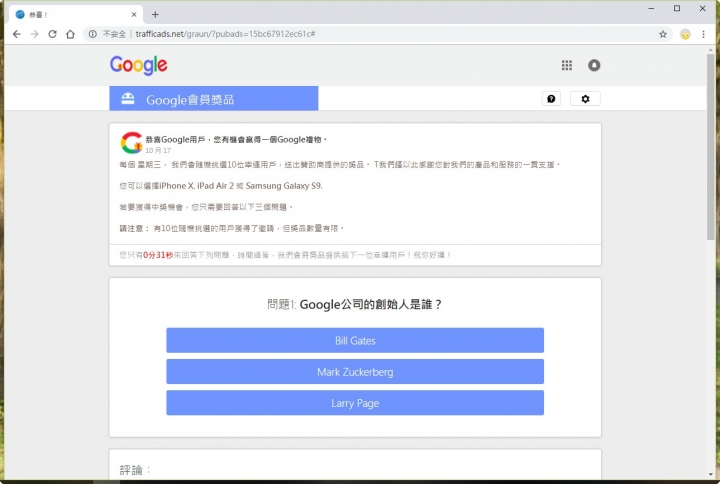Viewport: 720px width, 484px height.
Task: Reload the current page
Action: pyautogui.click(x=52, y=34)
